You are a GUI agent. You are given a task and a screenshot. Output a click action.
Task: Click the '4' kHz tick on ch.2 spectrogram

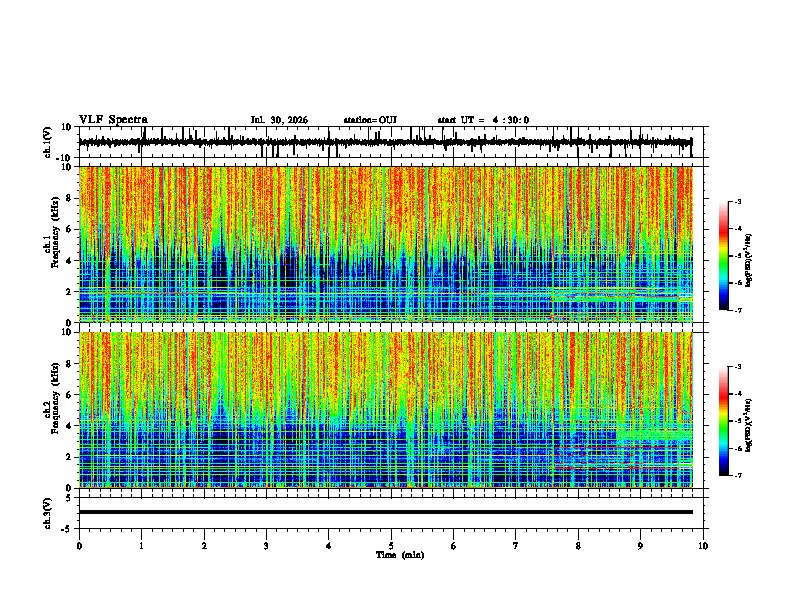pos(69,426)
